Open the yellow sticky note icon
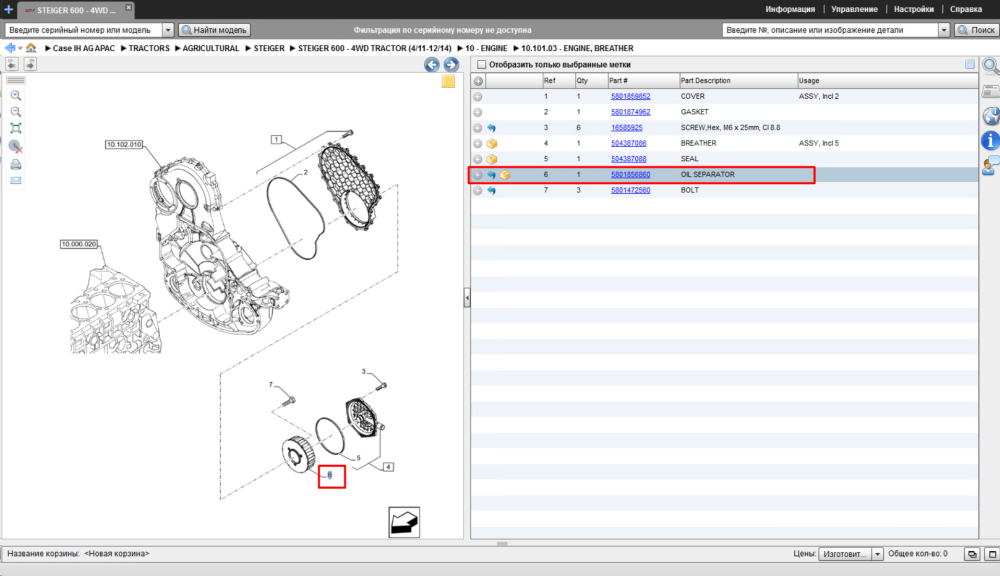Image resolution: width=1000 pixels, height=576 pixels. [448, 82]
